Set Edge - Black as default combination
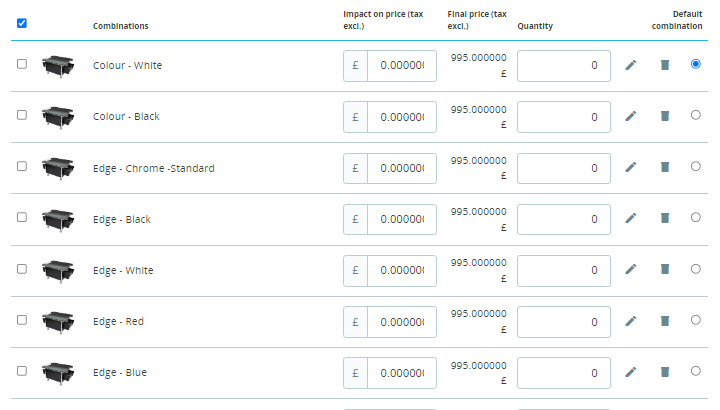Image resolution: width=720 pixels, height=410 pixels. [695, 217]
